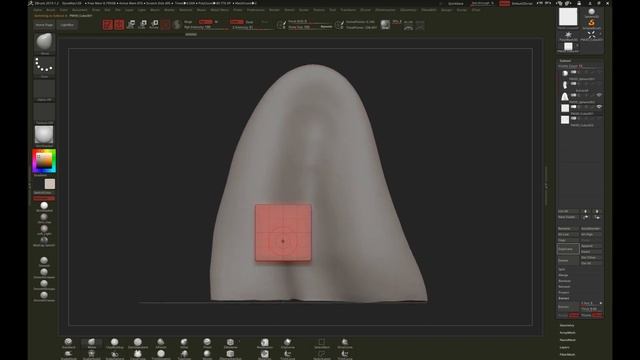Select the hPolish brush
Viewport: 640px width, 360px height.
161,343
